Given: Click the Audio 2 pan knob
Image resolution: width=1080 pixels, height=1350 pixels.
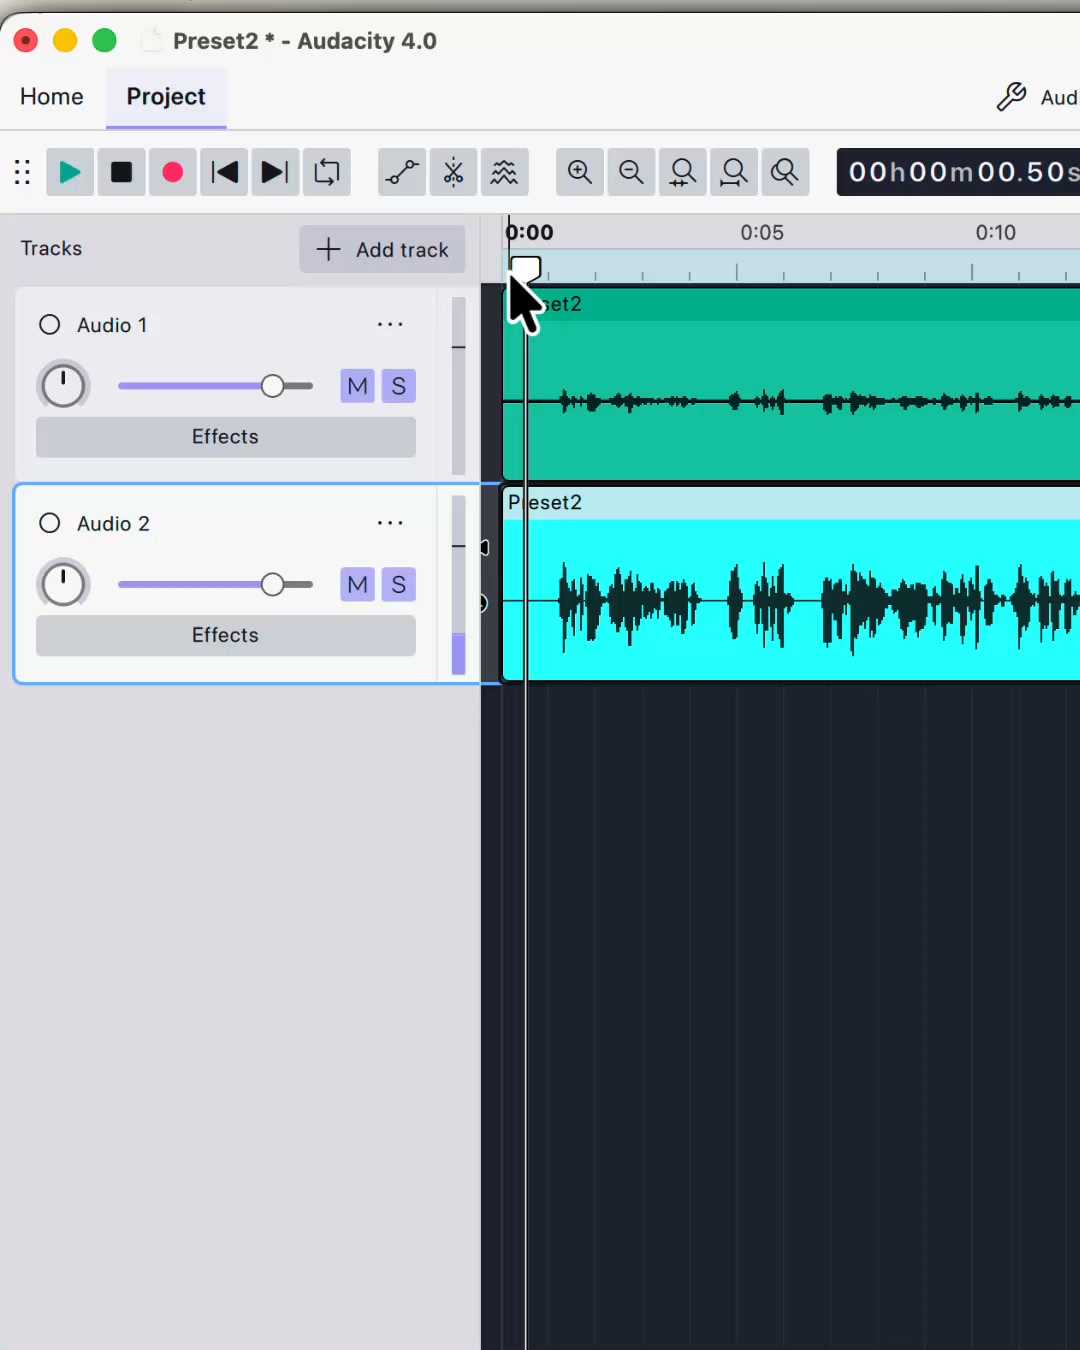Looking at the screenshot, I should click(x=63, y=584).
